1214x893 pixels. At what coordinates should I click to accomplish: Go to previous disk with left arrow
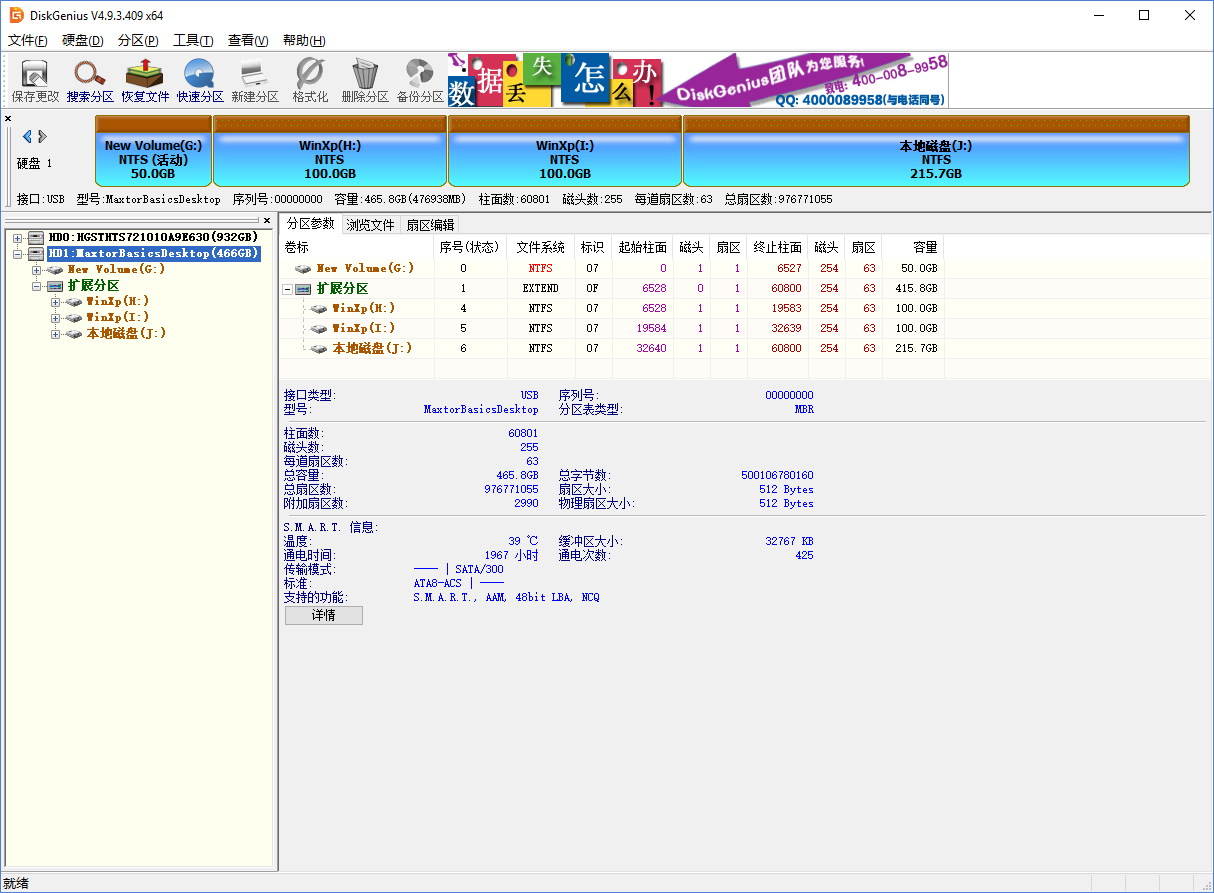click(27, 136)
